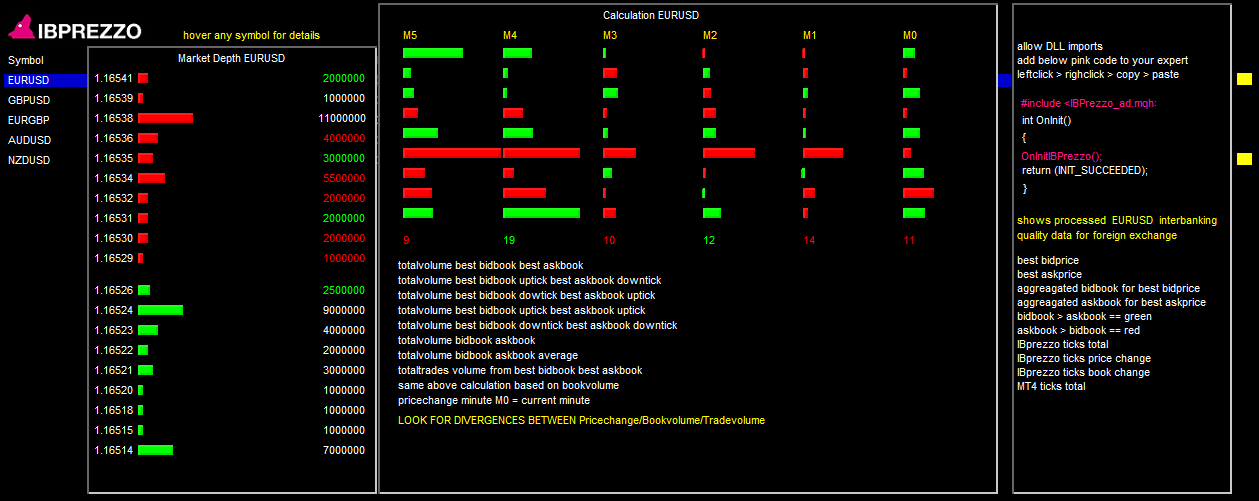Click the Market Depth EURUSD title
Image resolution: width=1259 pixels, height=501 pixels.
tap(231, 58)
